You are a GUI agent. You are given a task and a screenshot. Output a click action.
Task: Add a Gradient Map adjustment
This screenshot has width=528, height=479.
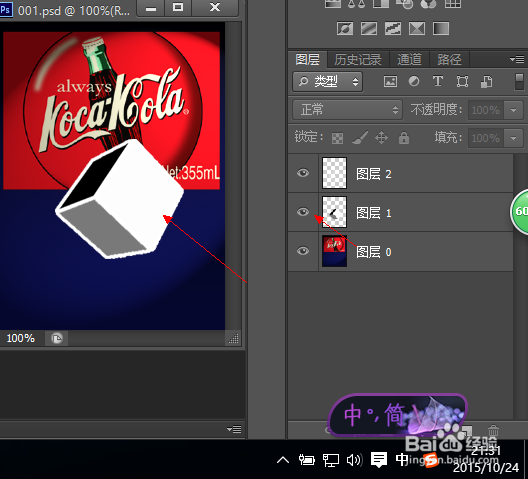[x=441, y=29]
